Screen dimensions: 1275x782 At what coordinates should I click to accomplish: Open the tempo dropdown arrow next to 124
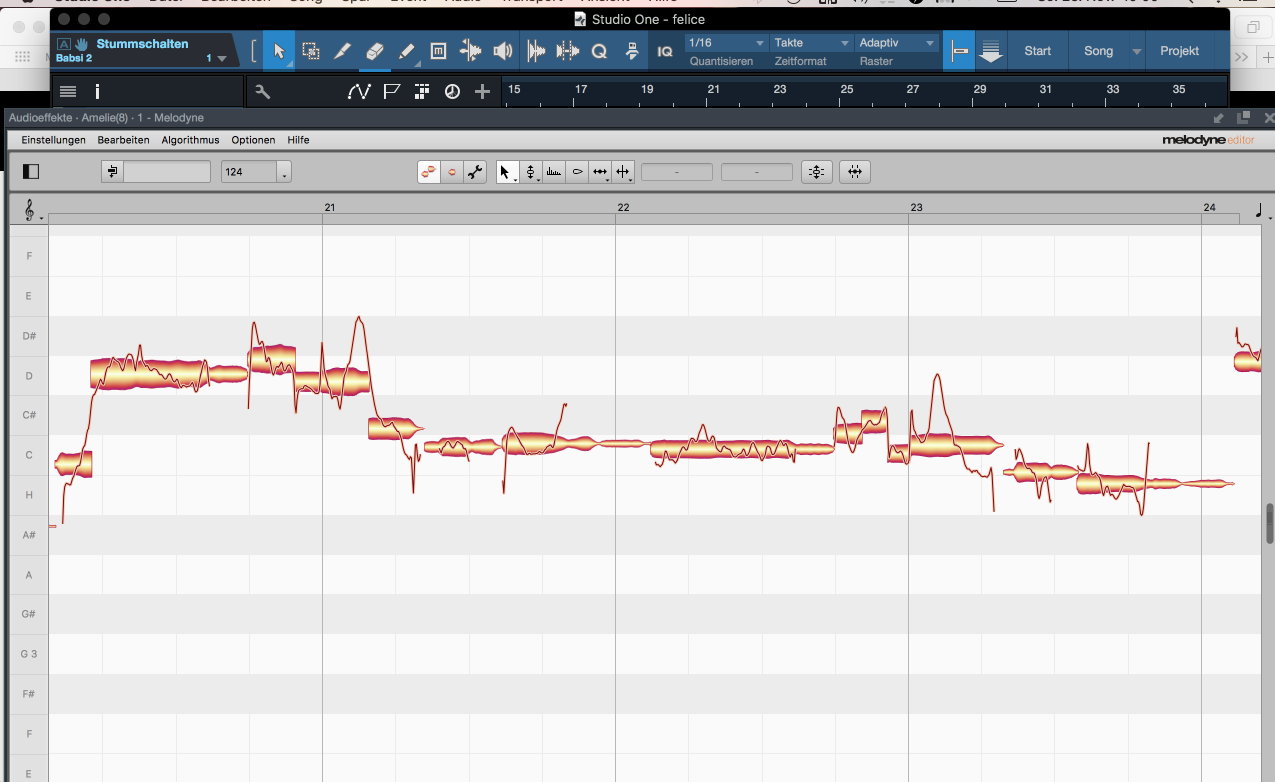(285, 172)
